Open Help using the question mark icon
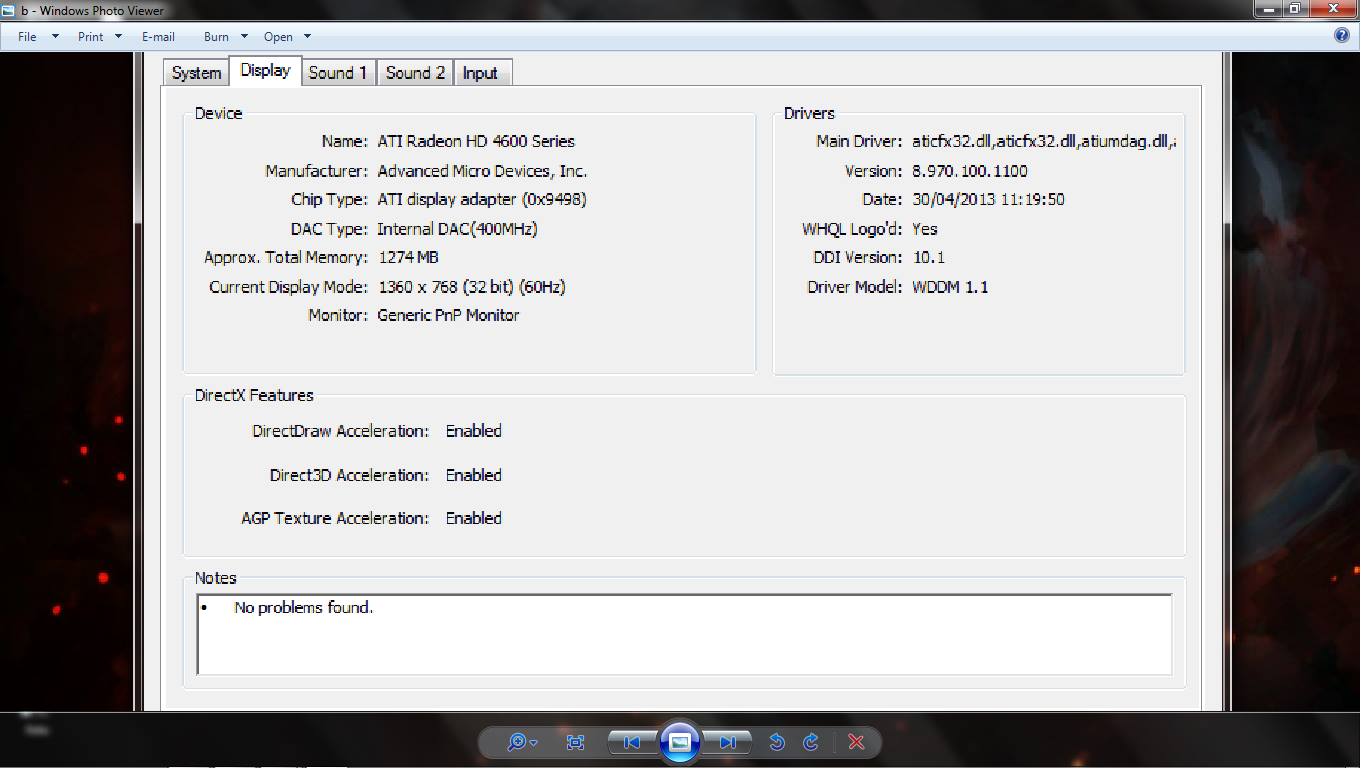The height and width of the screenshot is (768, 1364). (1341, 36)
